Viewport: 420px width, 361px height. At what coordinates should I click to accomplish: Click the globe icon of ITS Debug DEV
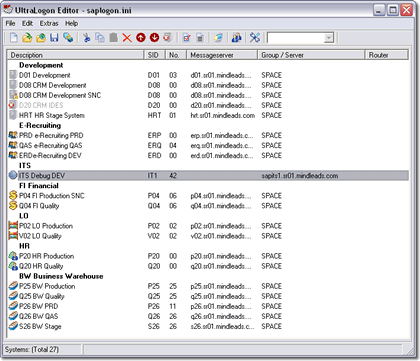(13, 175)
